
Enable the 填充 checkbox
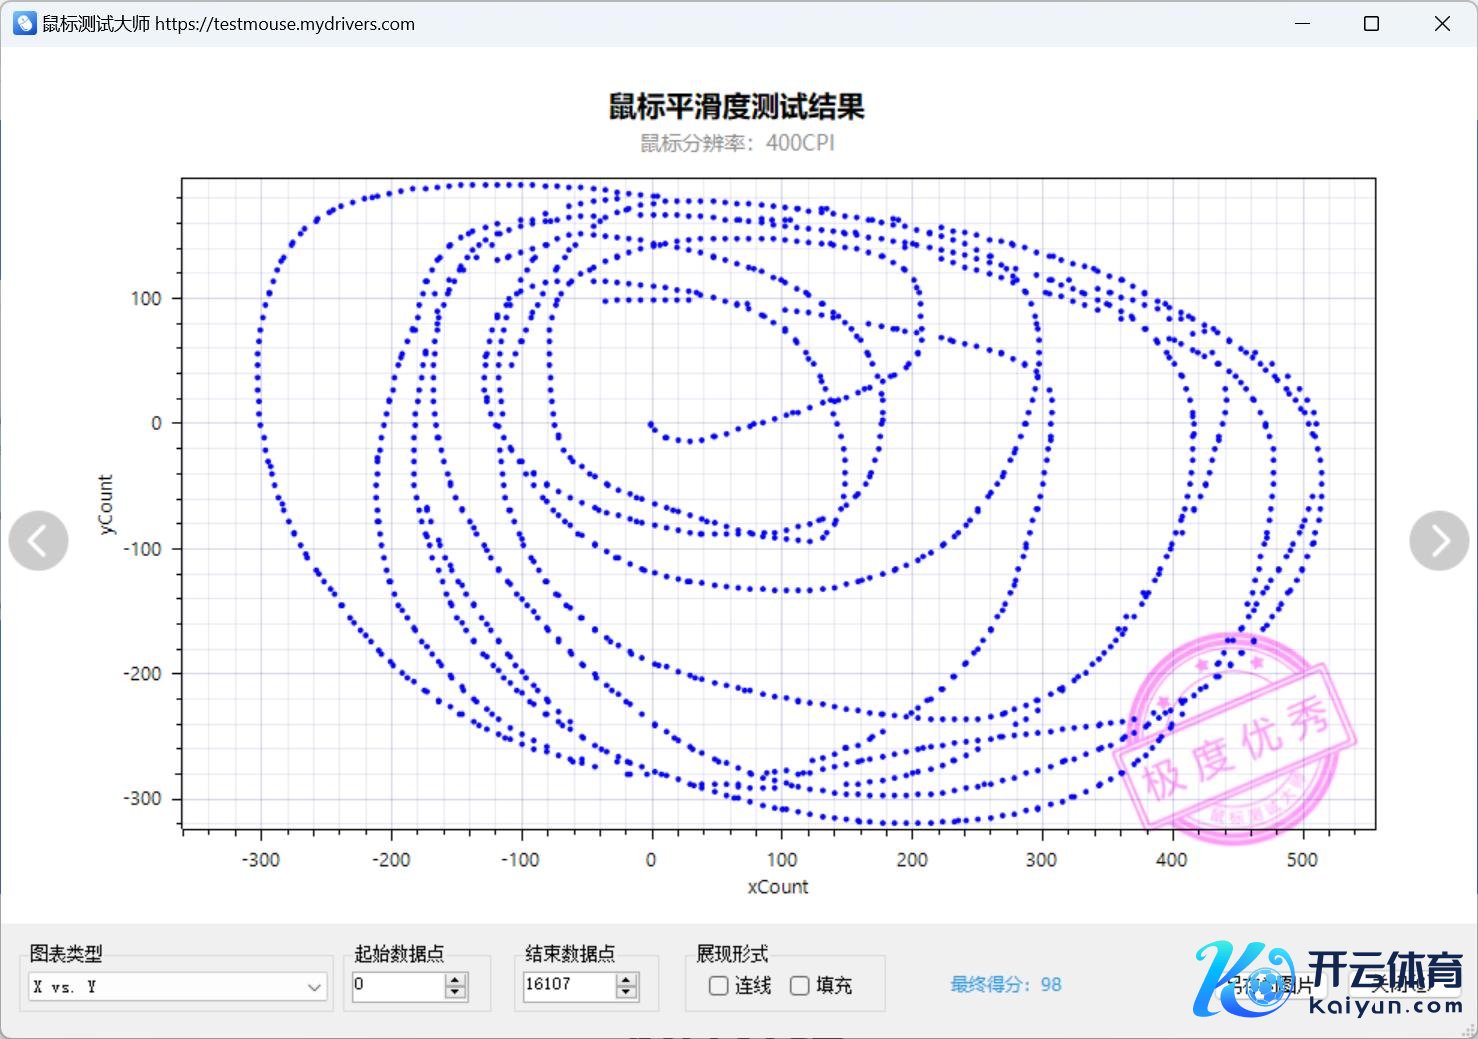(x=799, y=986)
